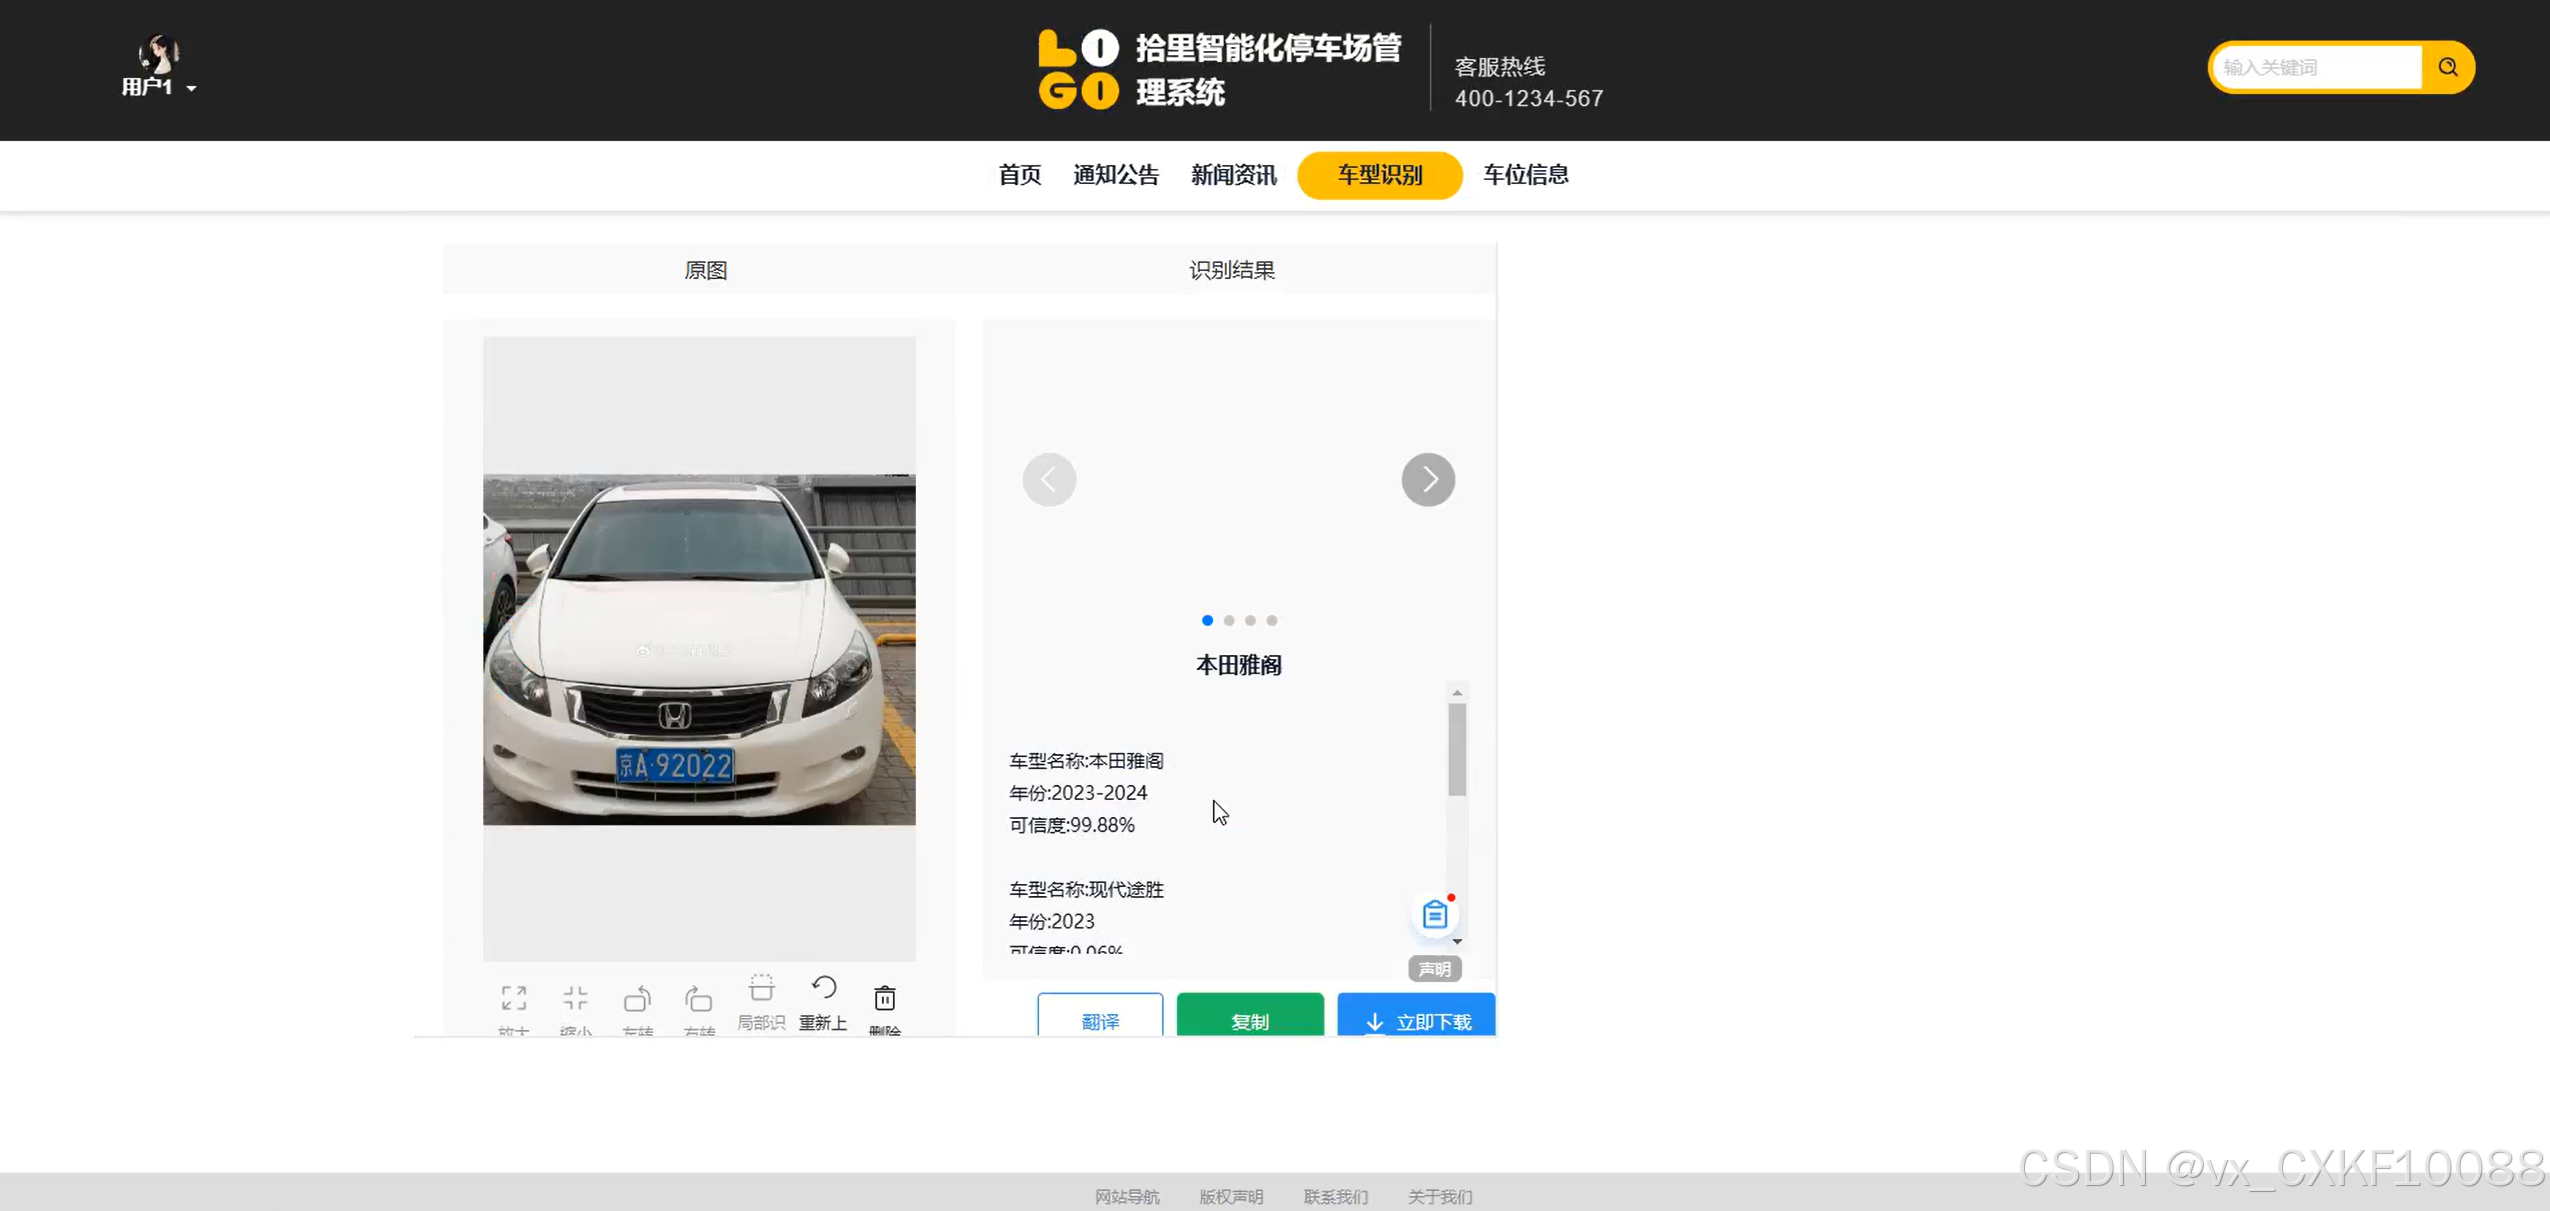Advance the carousel with the right chevron
This screenshot has width=2550, height=1211.
(x=1427, y=480)
